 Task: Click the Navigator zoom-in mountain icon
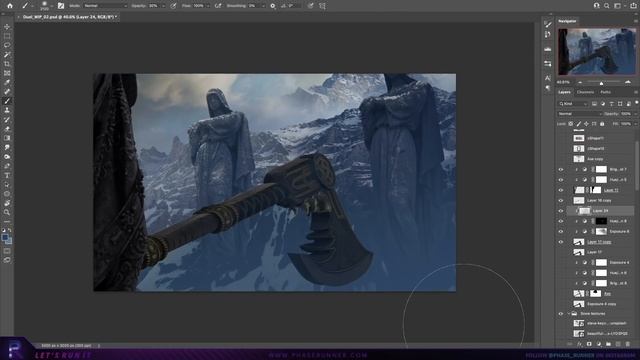coord(628,82)
